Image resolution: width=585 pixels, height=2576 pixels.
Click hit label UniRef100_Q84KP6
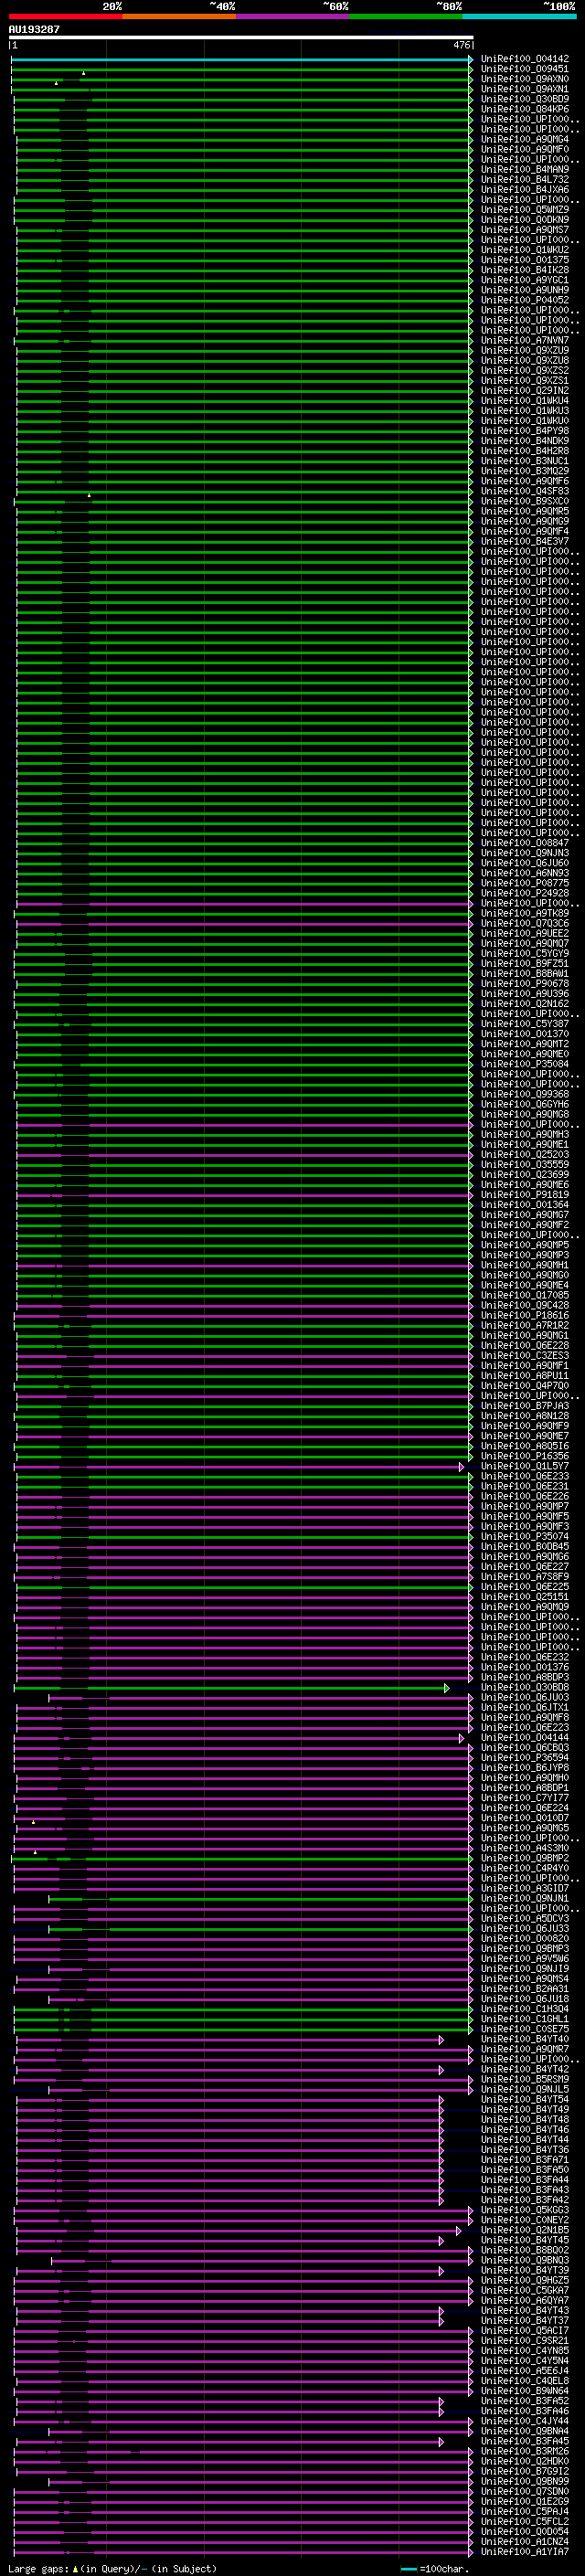pos(525,109)
